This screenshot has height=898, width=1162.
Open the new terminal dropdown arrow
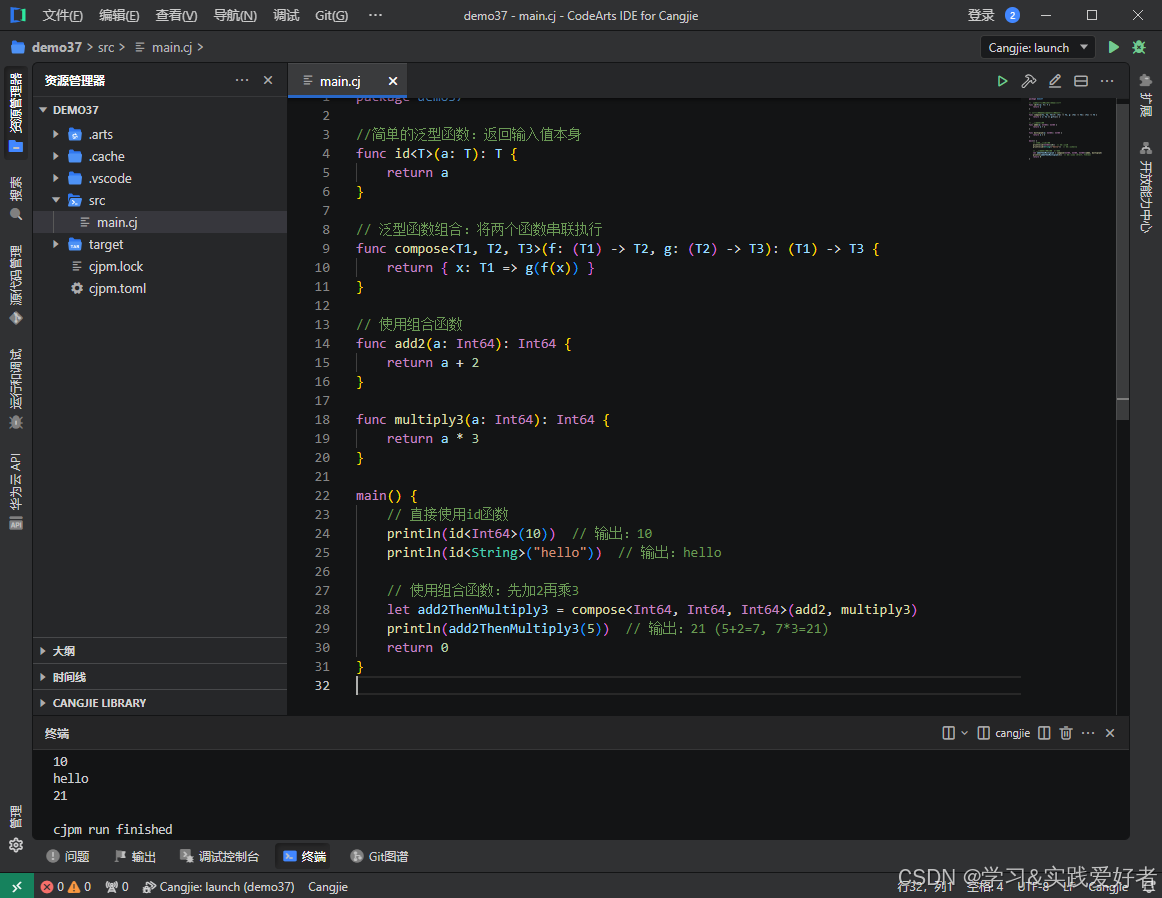(x=964, y=733)
